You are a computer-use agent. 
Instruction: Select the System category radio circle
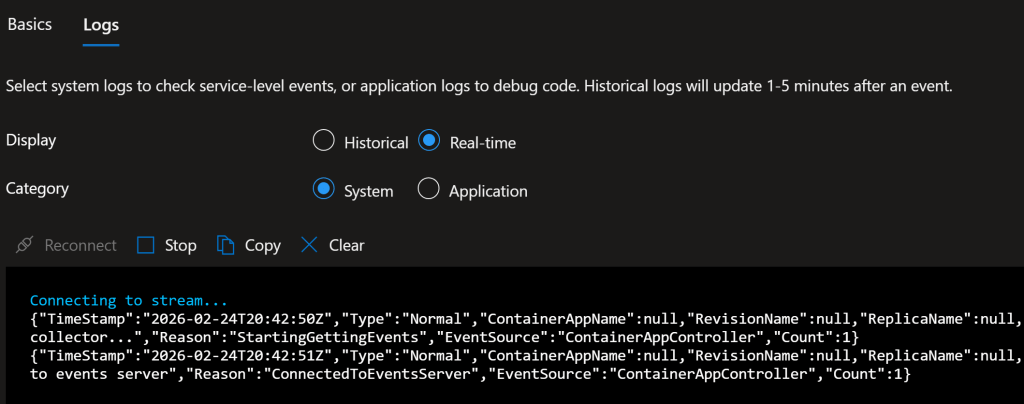(x=323, y=190)
